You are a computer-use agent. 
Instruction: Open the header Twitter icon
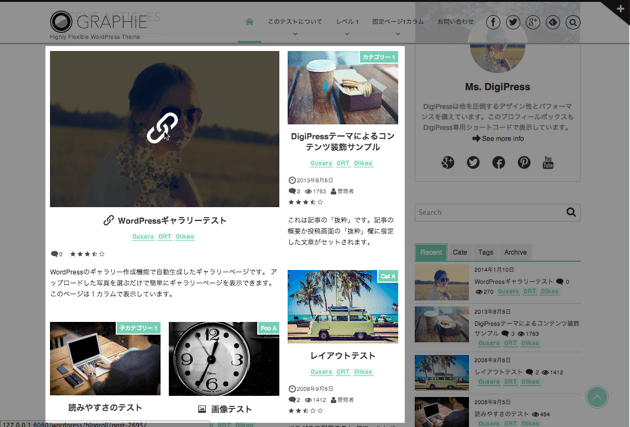[x=513, y=22]
